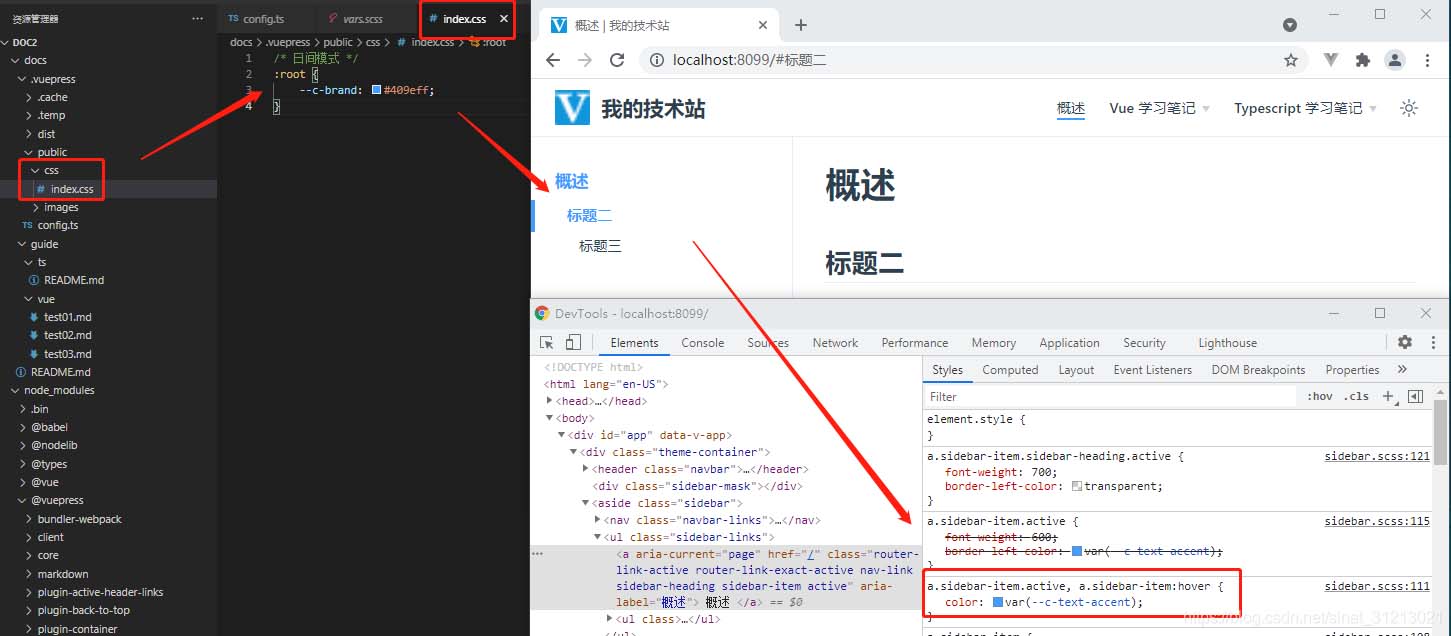This screenshot has height=636, width=1451.
Task: Switch to the Console tab in DevTools
Action: pyautogui.click(x=702, y=343)
